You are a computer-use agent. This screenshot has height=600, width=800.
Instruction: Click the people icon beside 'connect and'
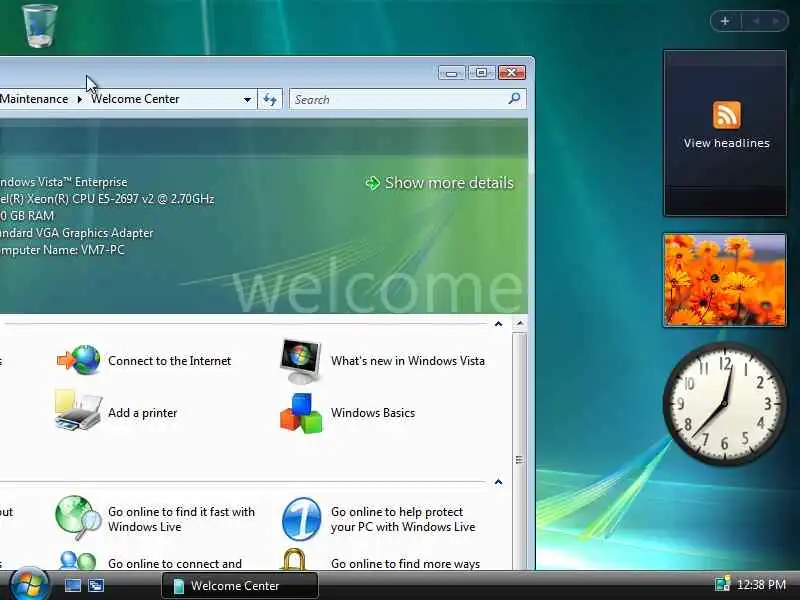pos(78,560)
